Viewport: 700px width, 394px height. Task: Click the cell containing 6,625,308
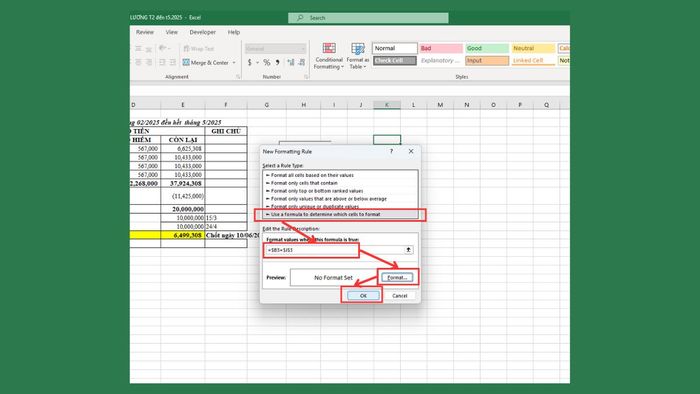click(183, 149)
